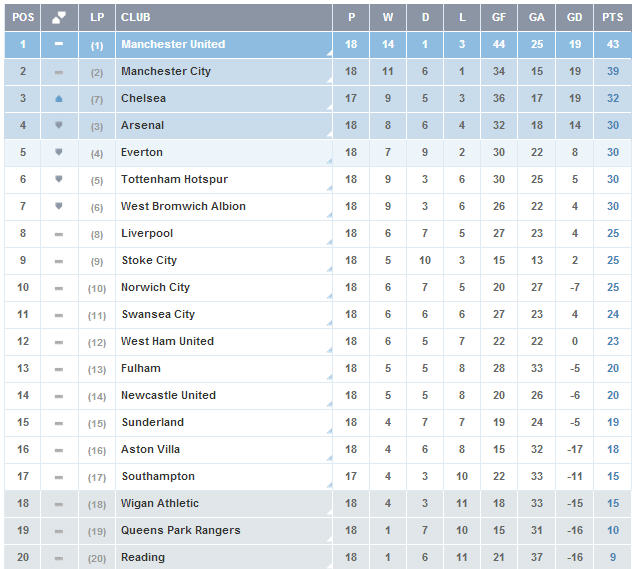Viewport: 637px width, 569px height.
Task: Open the Queens Park Rangers club link
Action: pyautogui.click(x=180, y=530)
